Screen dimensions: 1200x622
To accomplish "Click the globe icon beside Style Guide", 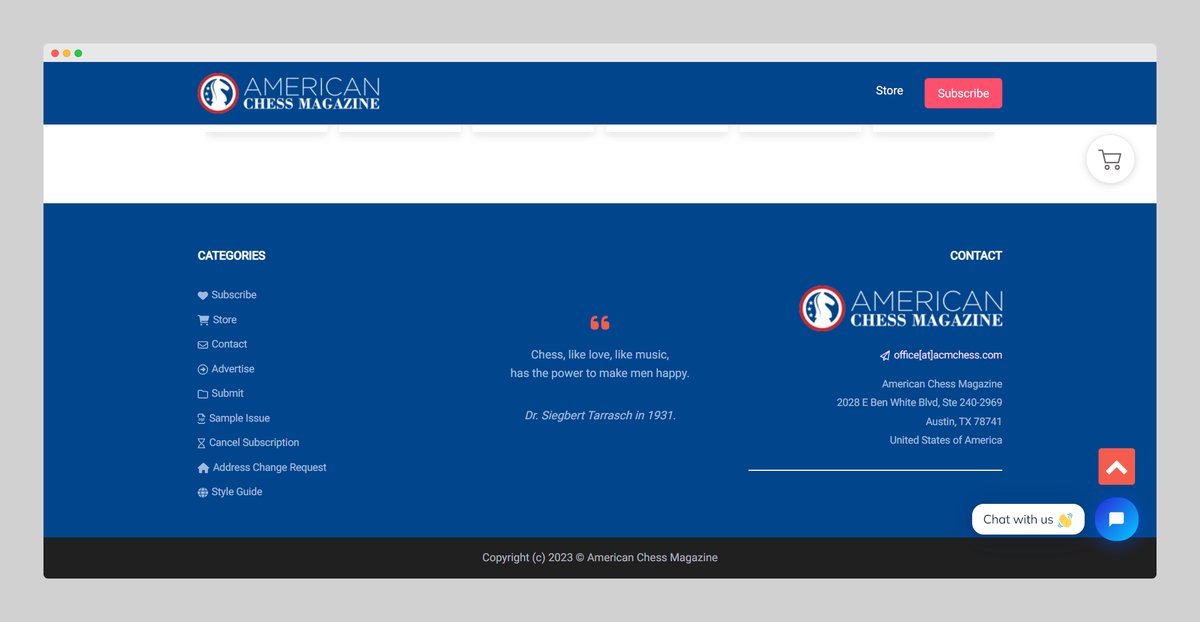I will [x=203, y=493].
